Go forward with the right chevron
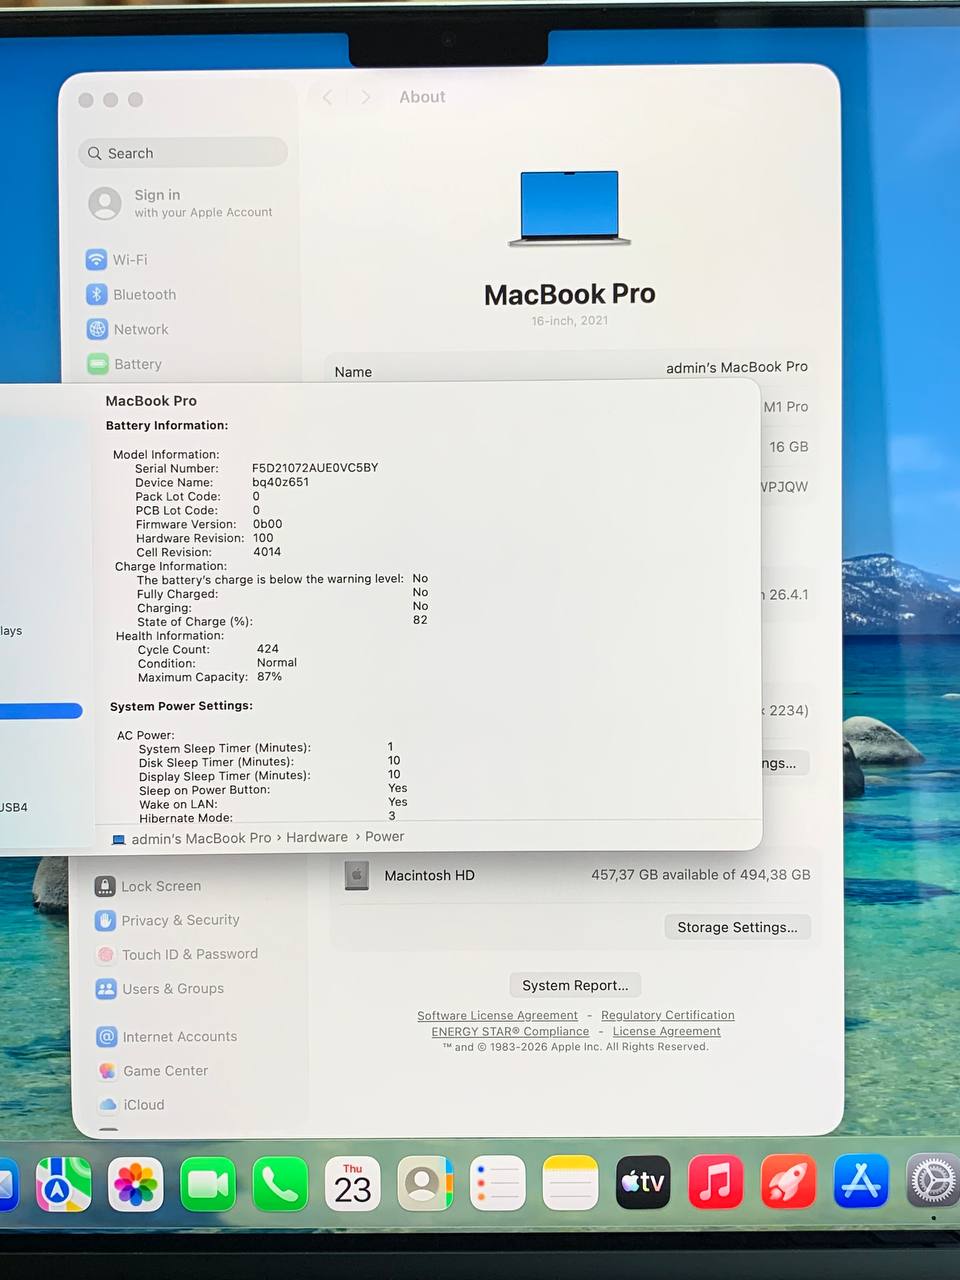 pyautogui.click(x=365, y=97)
